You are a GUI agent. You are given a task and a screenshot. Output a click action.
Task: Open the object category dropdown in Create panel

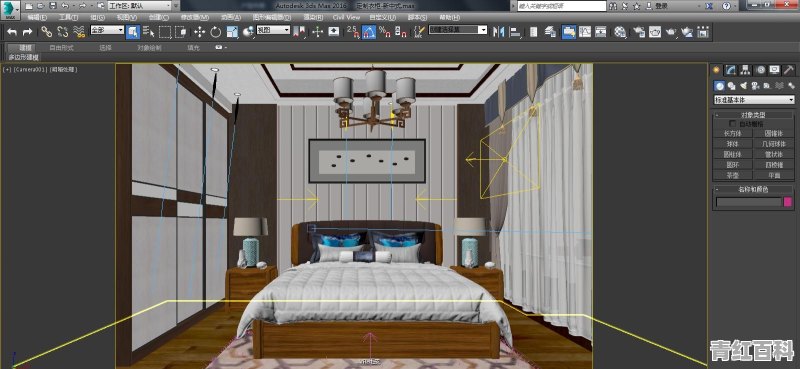[754, 100]
